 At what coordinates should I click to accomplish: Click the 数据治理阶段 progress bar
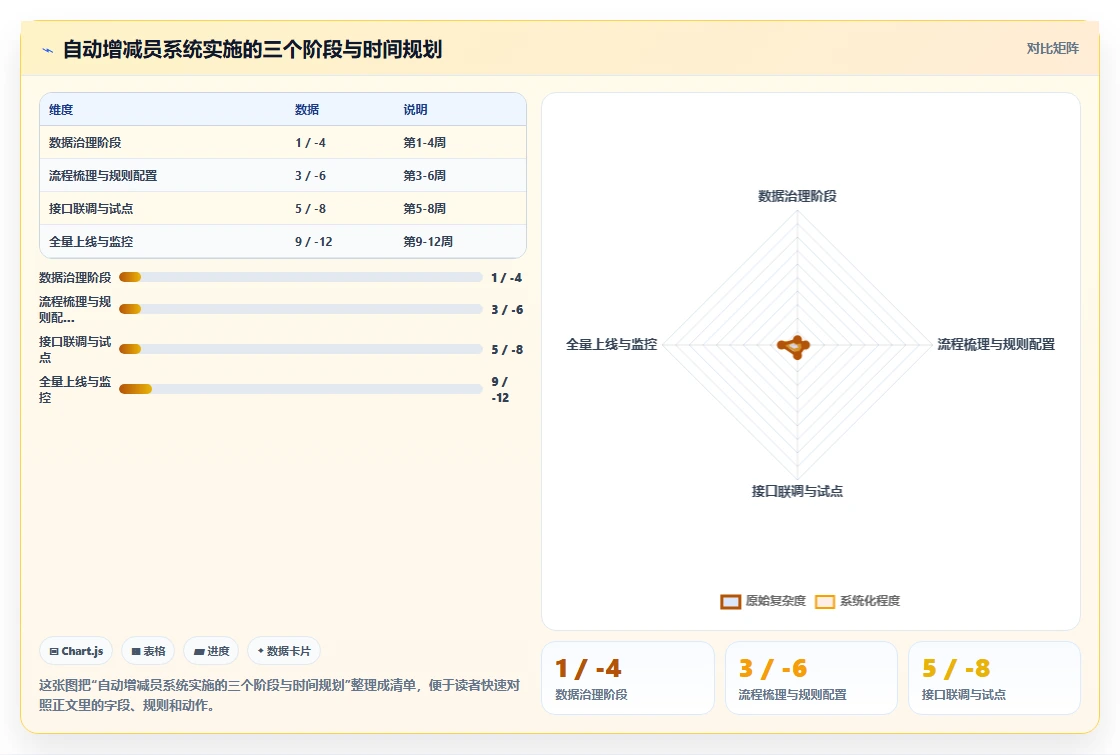click(301, 277)
